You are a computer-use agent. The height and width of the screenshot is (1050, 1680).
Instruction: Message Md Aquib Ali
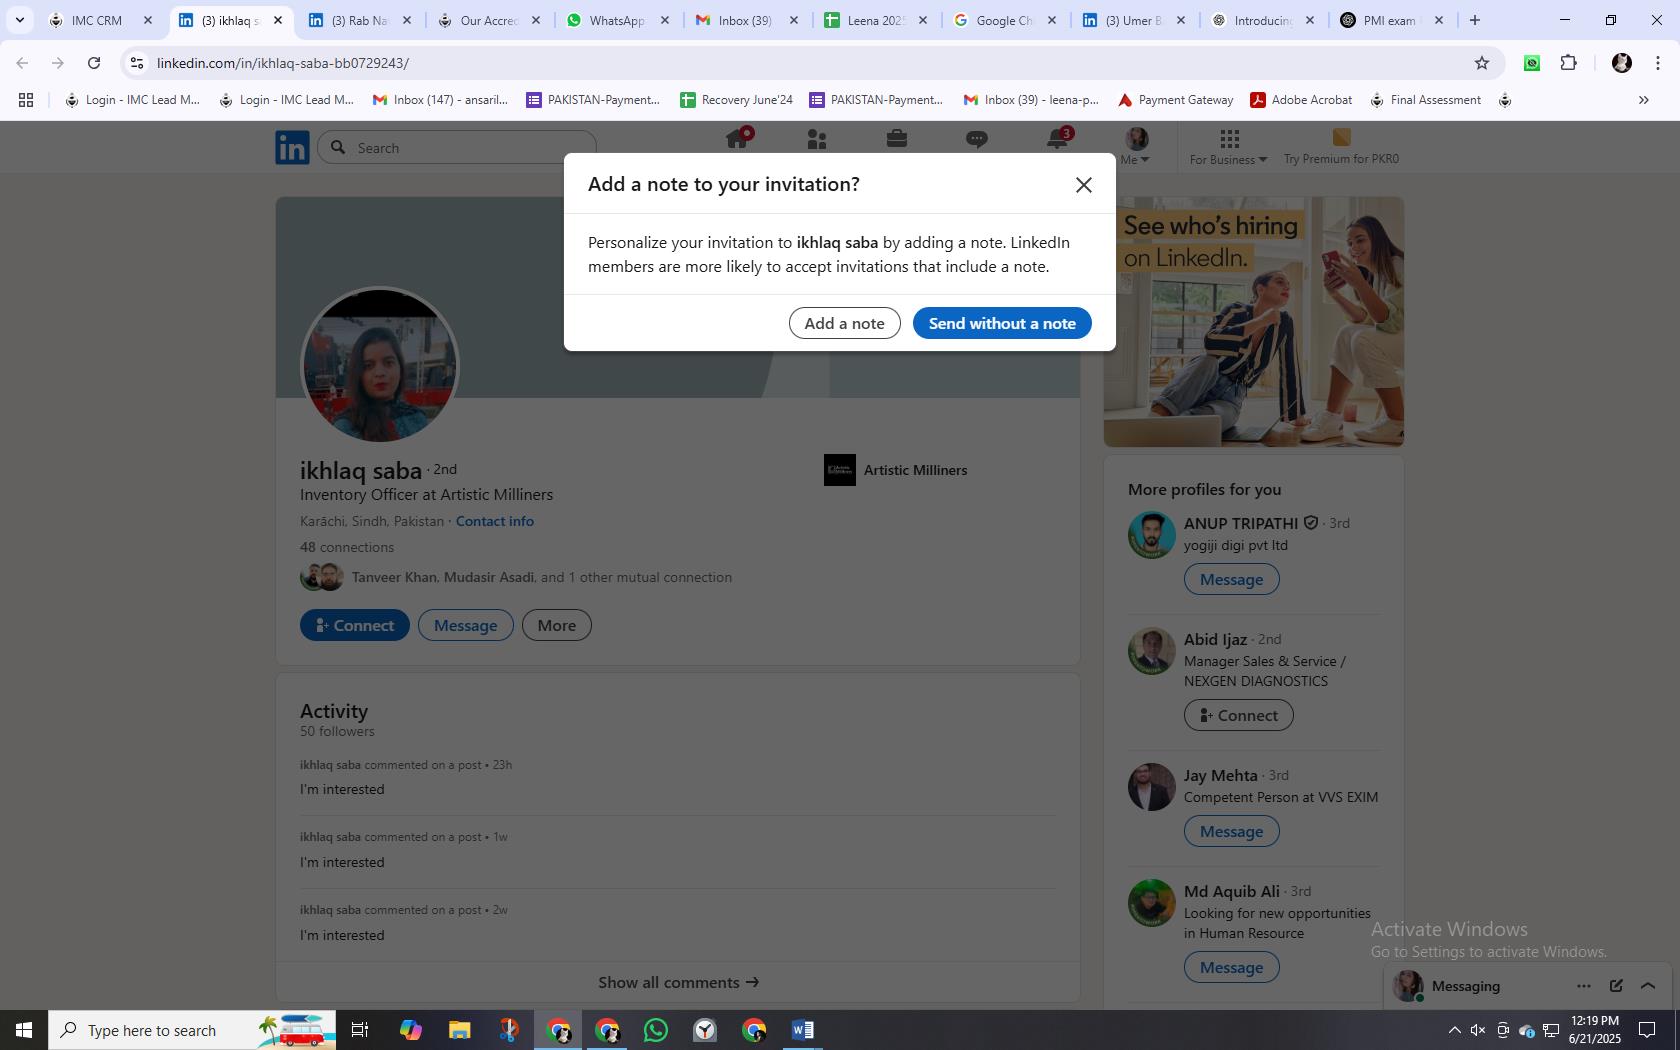tap(1231, 967)
